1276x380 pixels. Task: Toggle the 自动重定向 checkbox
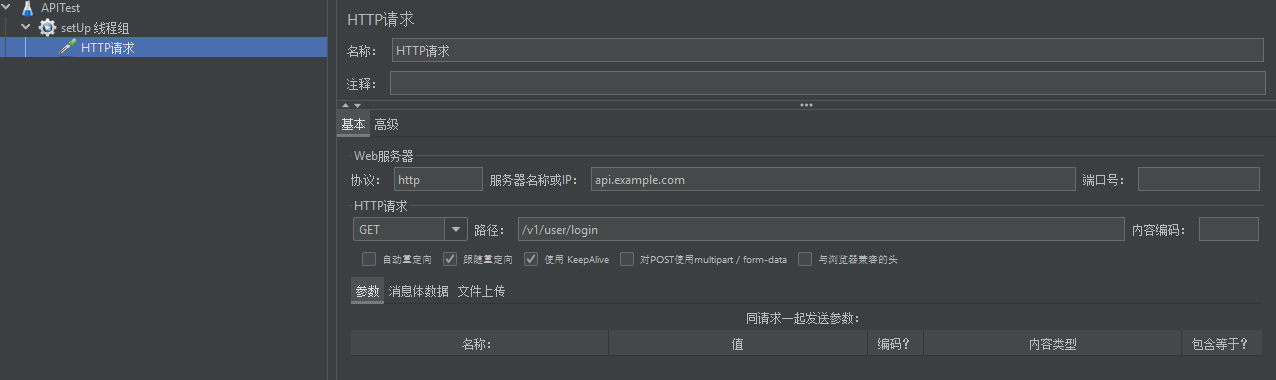(x=369, y=259)
